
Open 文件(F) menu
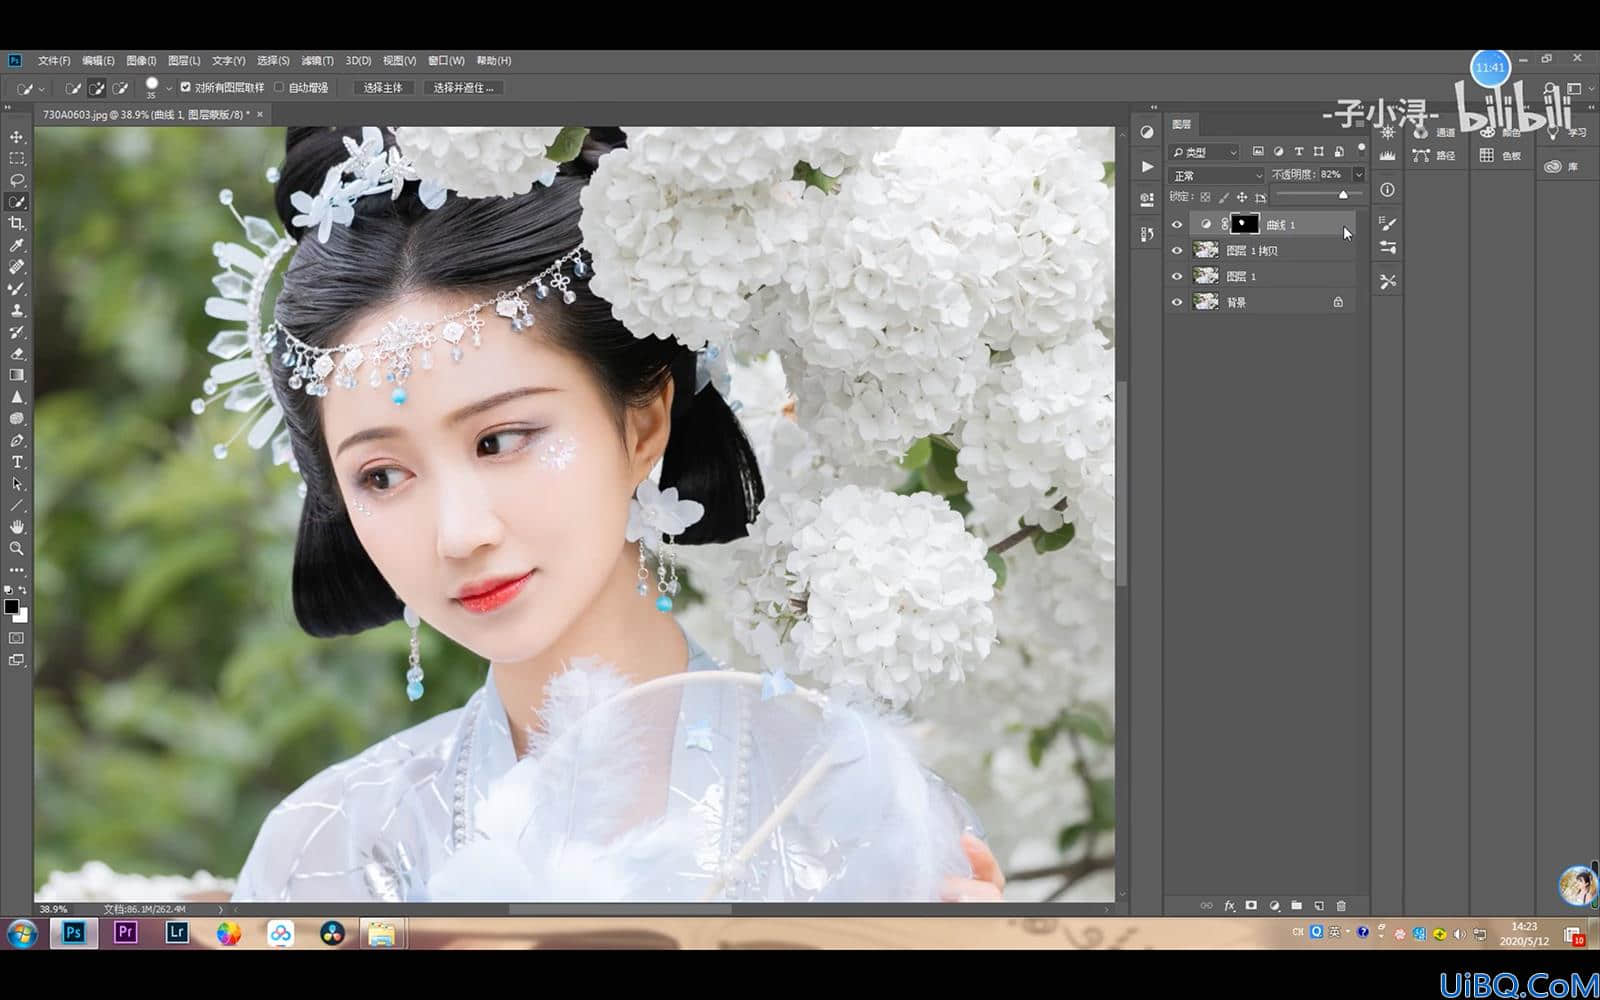54,61
